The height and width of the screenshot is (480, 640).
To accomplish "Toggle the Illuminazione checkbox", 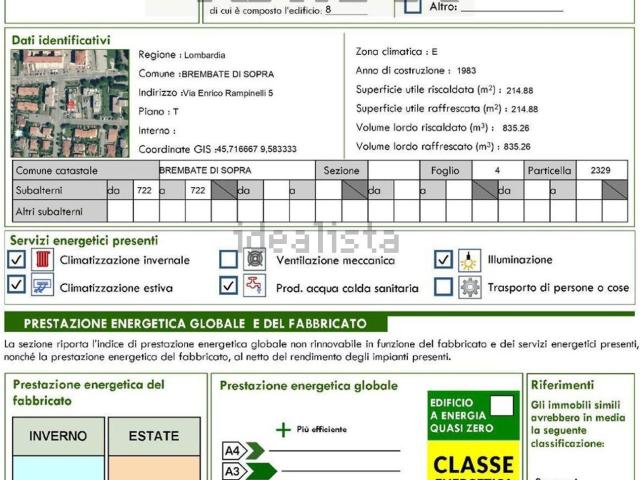I will point(443,260).
